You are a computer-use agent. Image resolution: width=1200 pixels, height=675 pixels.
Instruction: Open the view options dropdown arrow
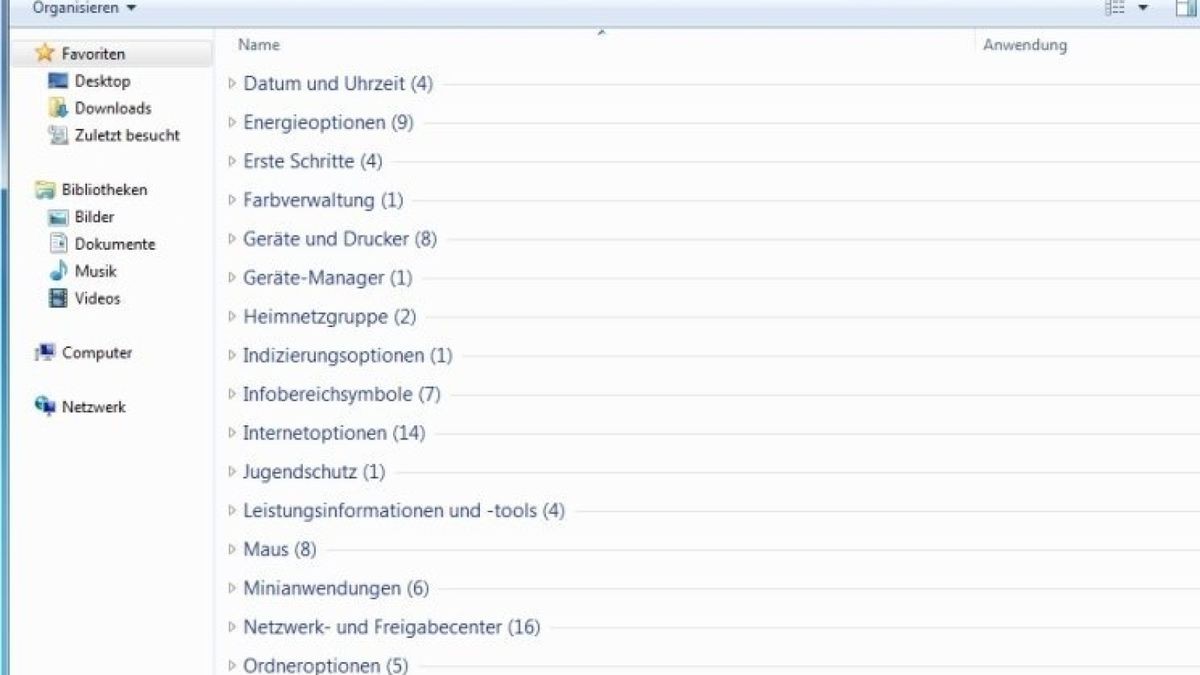tap(1143, 8)
